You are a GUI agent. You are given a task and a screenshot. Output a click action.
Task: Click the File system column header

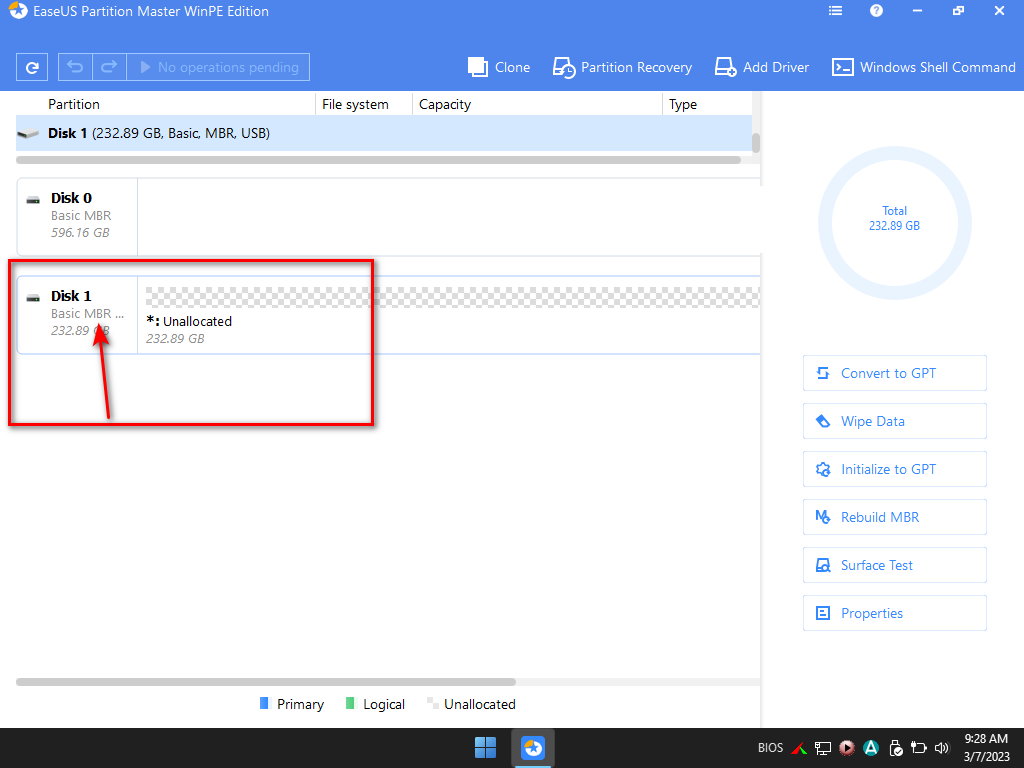coord(355,104)
